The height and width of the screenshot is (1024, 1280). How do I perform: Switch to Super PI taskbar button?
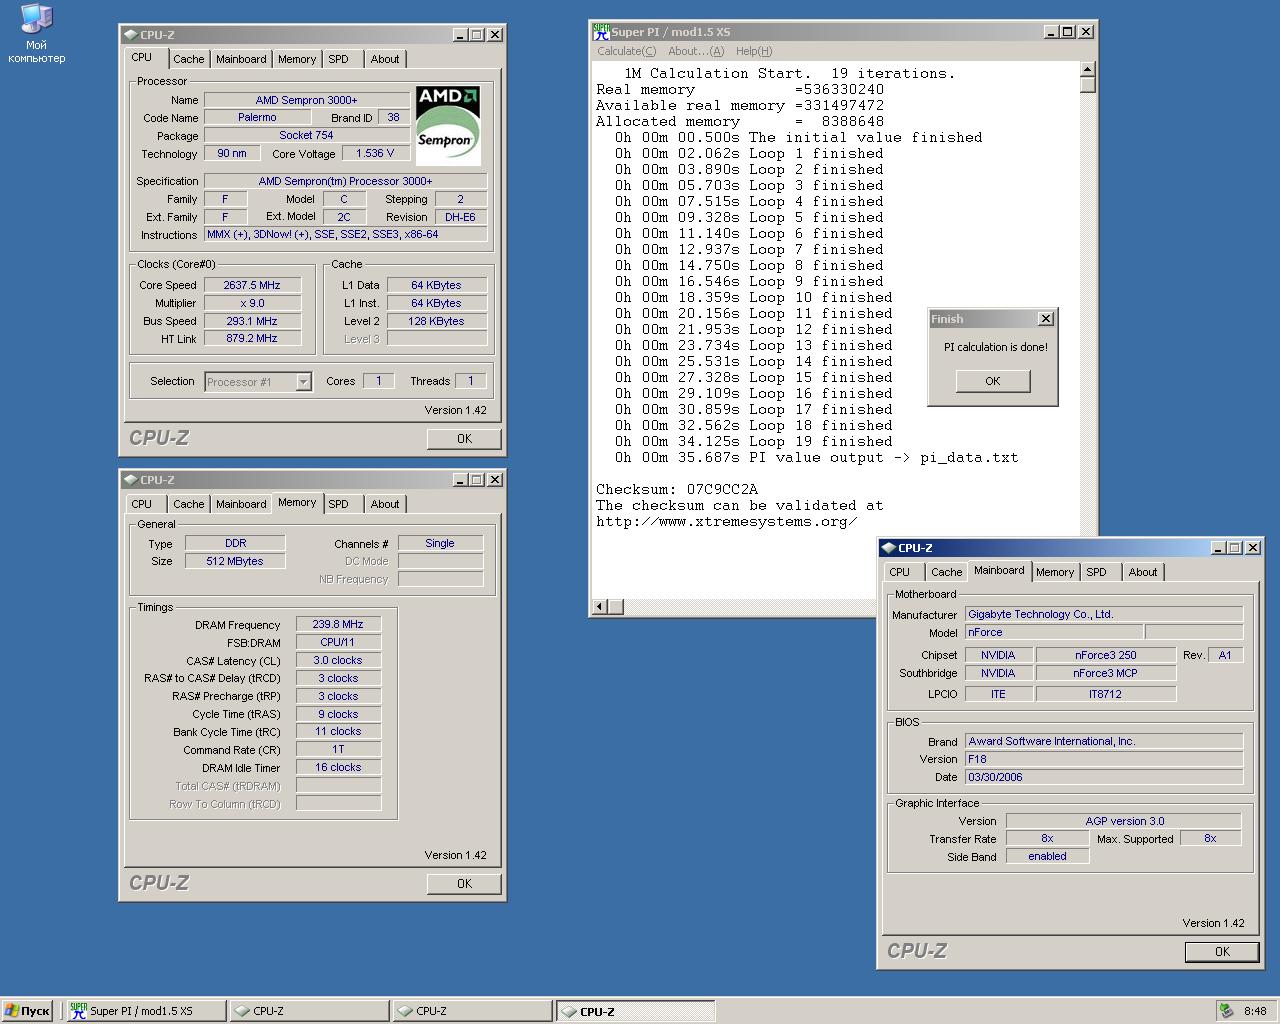pos(145,1011)
